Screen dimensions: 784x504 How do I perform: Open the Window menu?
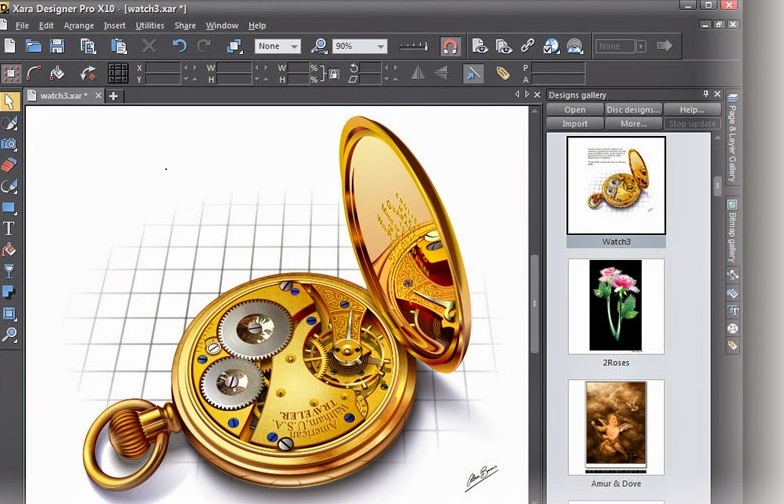point(222,26)
